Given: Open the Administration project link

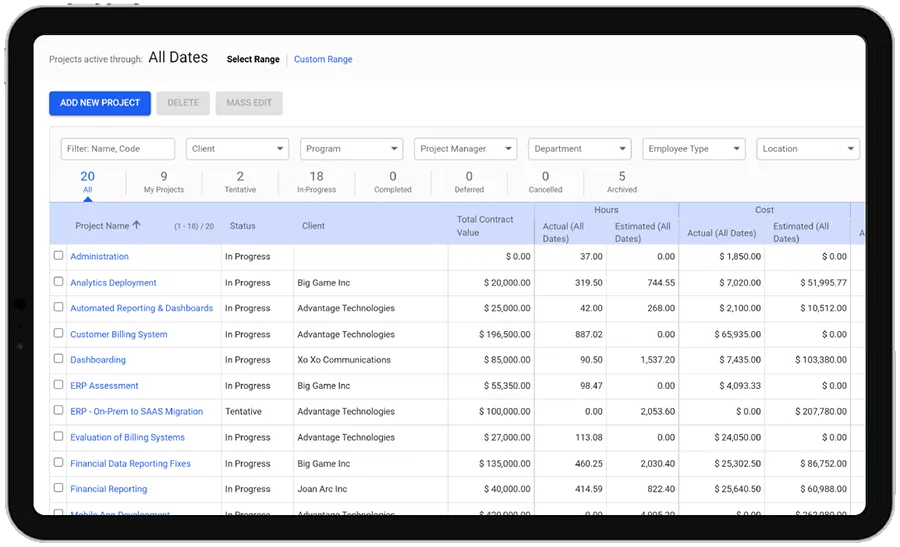Looking at the screenshot, I should 99,257.
